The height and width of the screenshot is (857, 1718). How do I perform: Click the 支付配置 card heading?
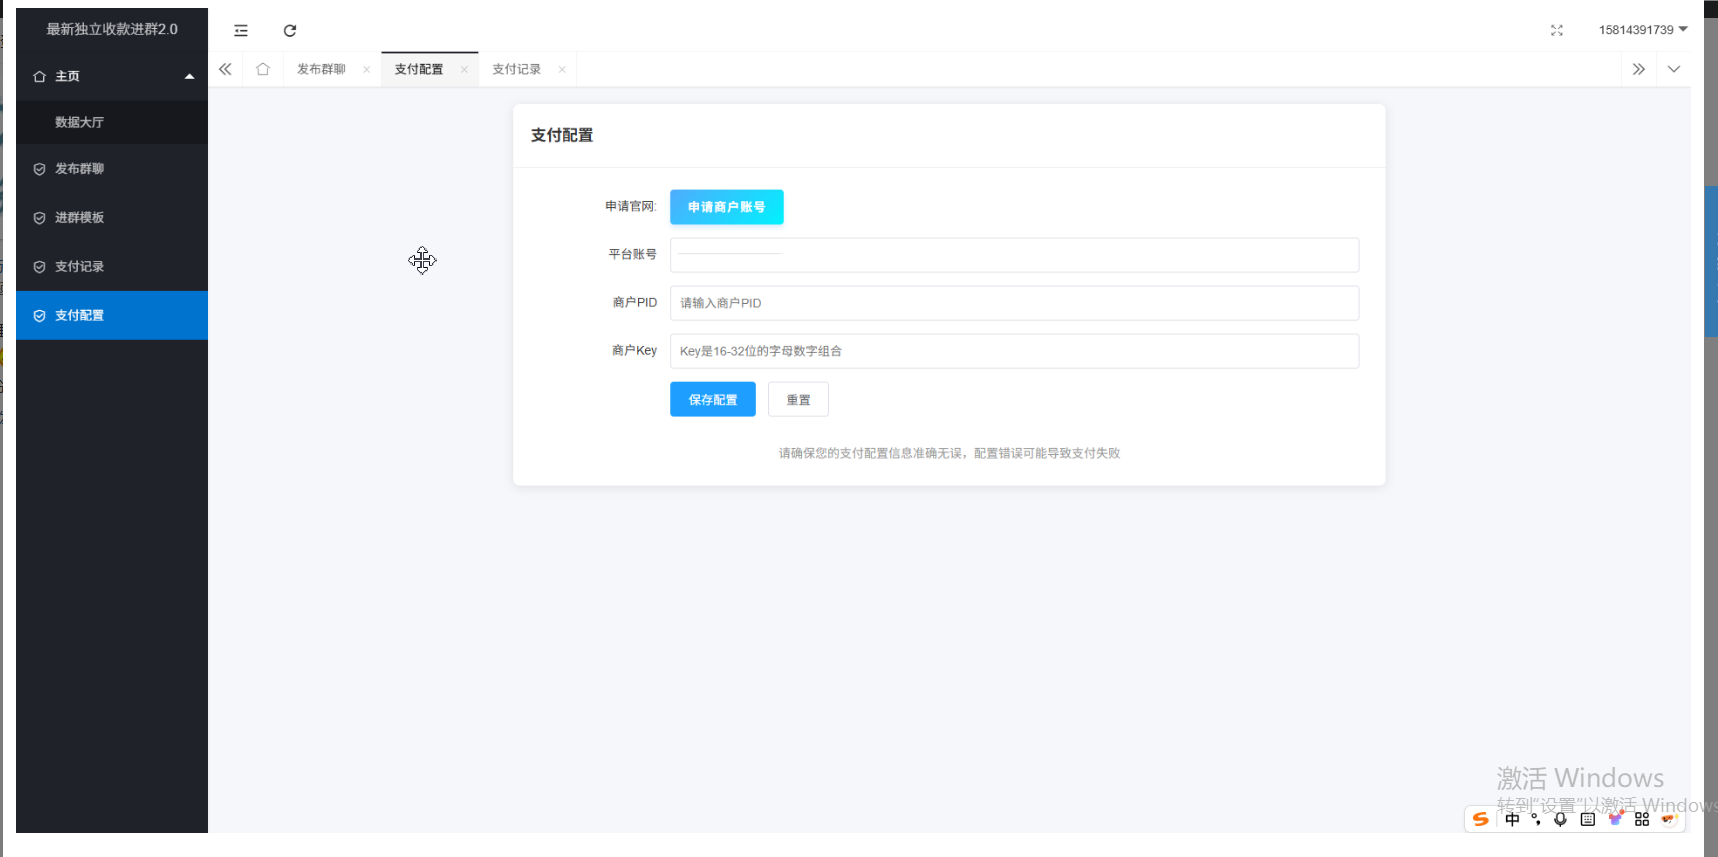(562, 135)
